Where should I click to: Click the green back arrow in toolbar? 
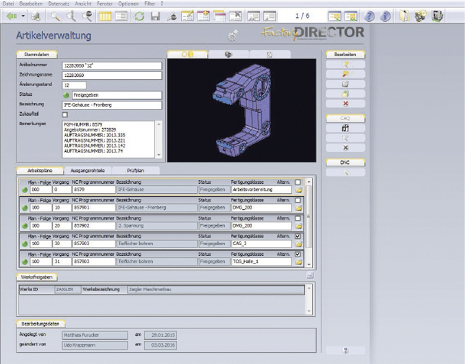(12, 16)
